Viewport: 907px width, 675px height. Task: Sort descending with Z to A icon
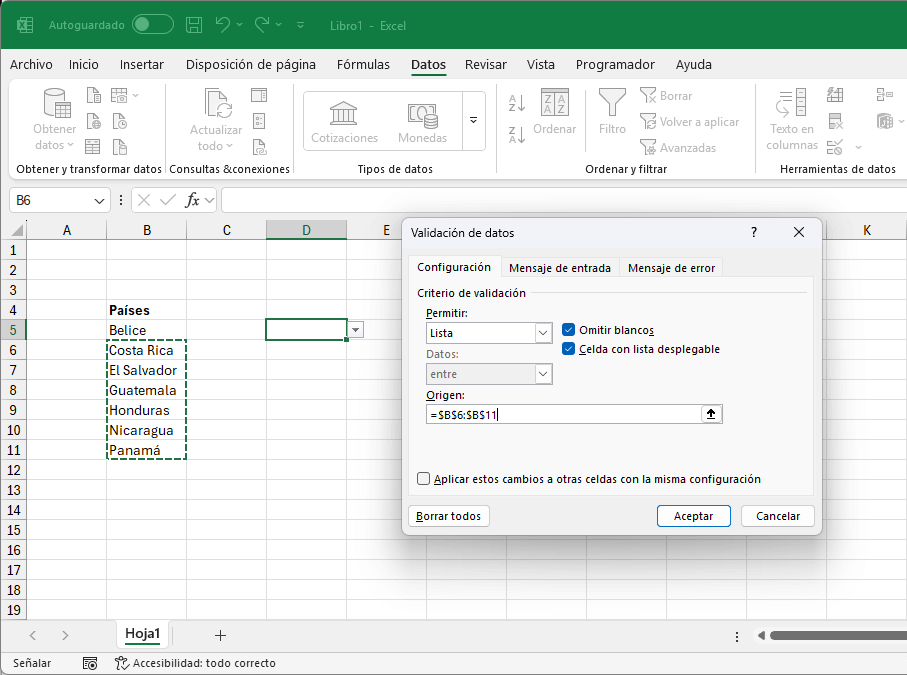517,135
